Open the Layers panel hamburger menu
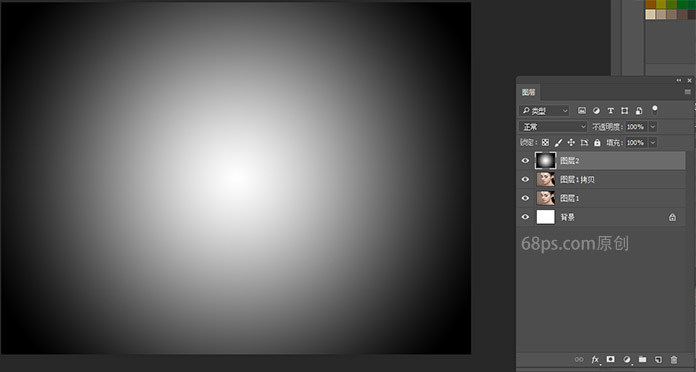The width and height of the screenshot is (696, 372). pos(687,92)
